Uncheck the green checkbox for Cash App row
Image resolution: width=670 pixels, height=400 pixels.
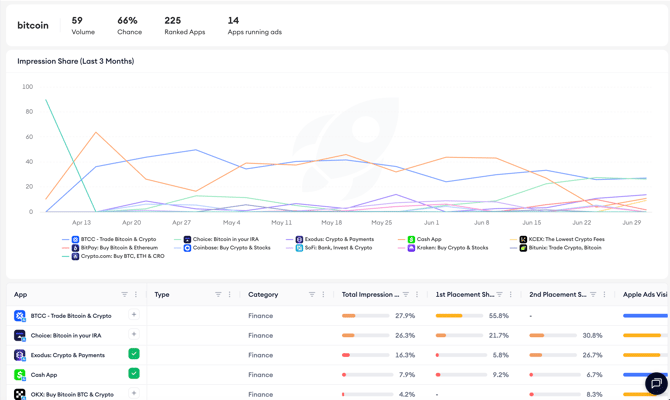point(134,374)
